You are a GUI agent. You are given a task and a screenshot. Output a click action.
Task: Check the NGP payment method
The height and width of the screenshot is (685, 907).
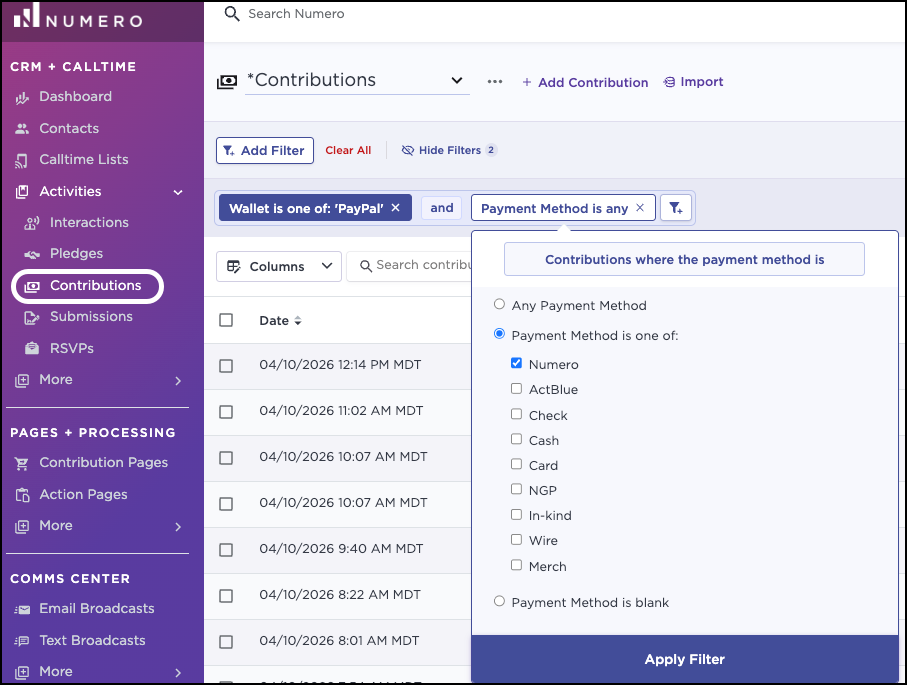click(x=517, y=489)
